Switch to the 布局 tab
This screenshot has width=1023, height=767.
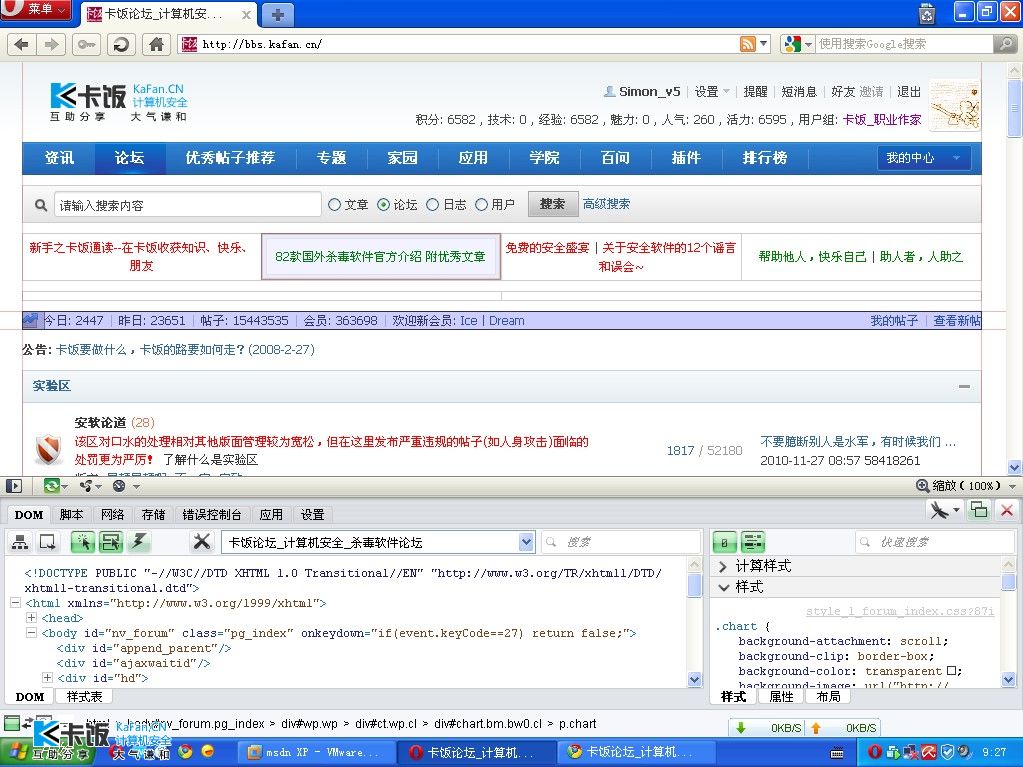click(828, 697)
